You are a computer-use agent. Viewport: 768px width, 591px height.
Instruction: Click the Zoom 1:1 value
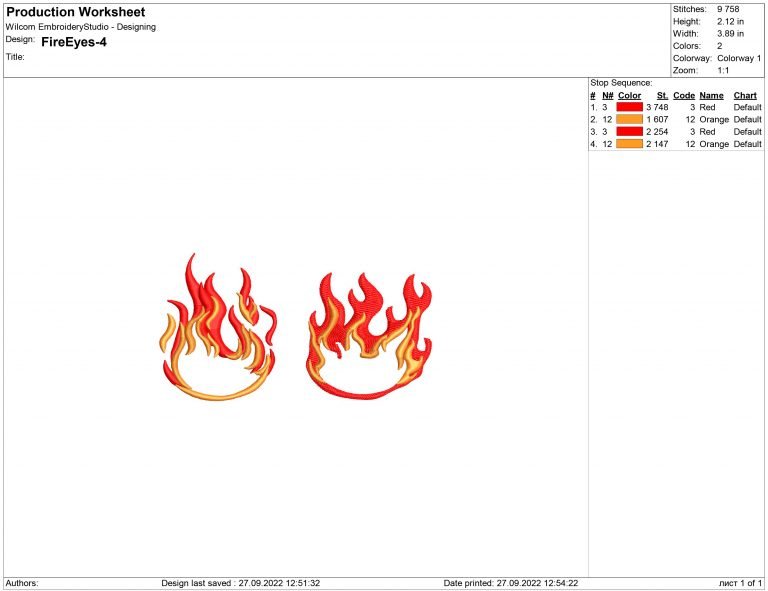(x=723, y=70)
